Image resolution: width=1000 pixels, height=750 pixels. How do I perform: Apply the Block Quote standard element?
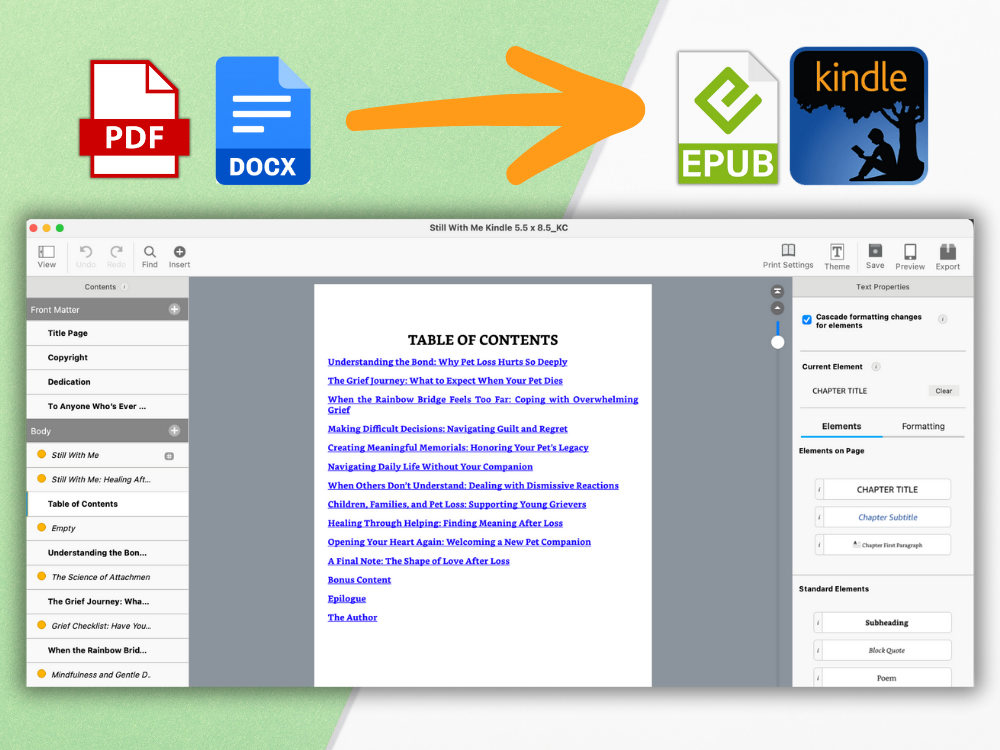click(886, 651)
